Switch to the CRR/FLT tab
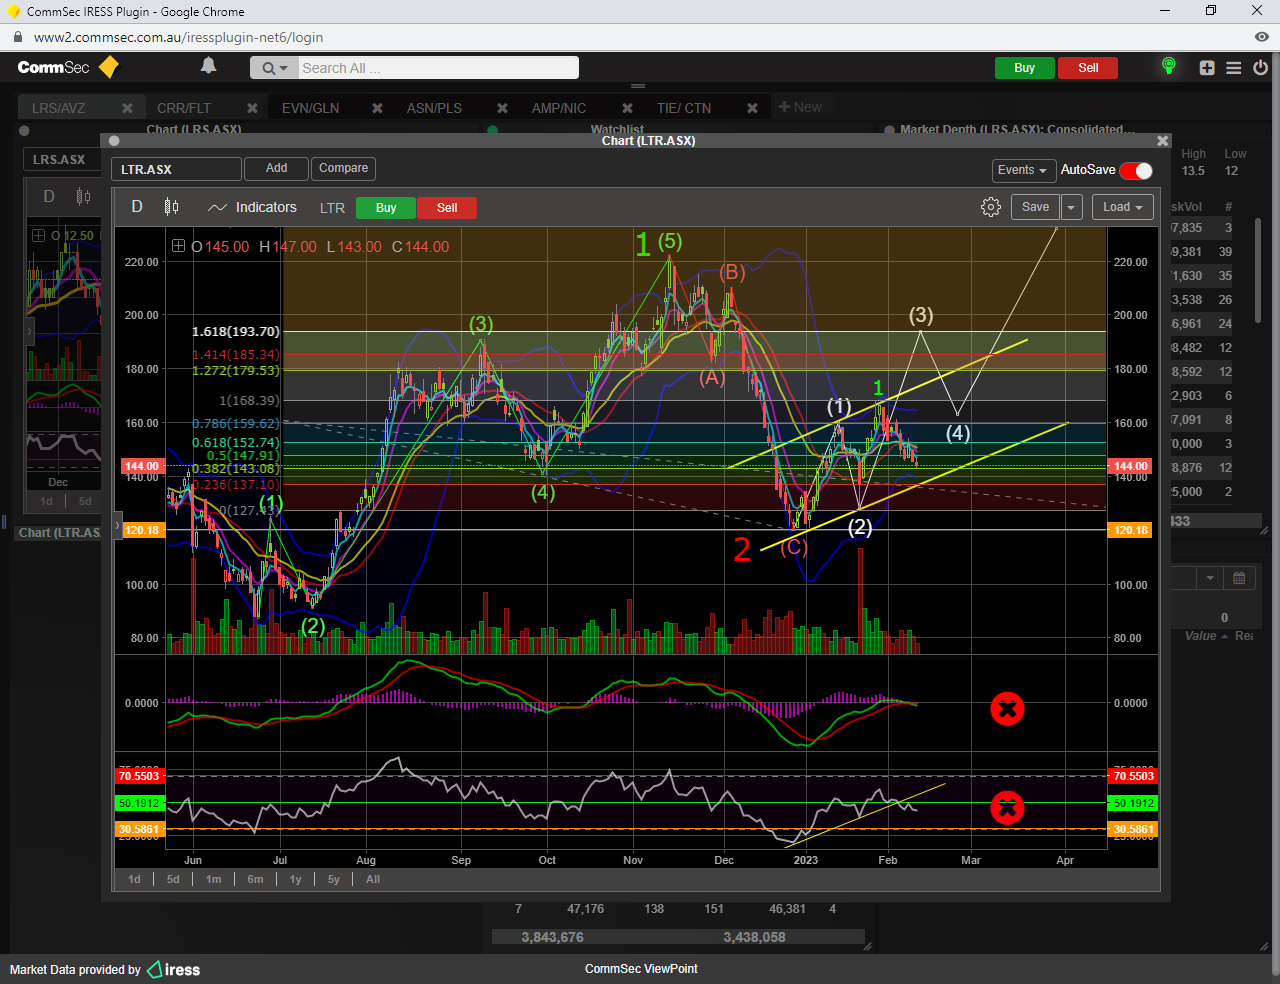This screenshot has width=1280, height=984. pyautogui.click(x=184, y=108)
